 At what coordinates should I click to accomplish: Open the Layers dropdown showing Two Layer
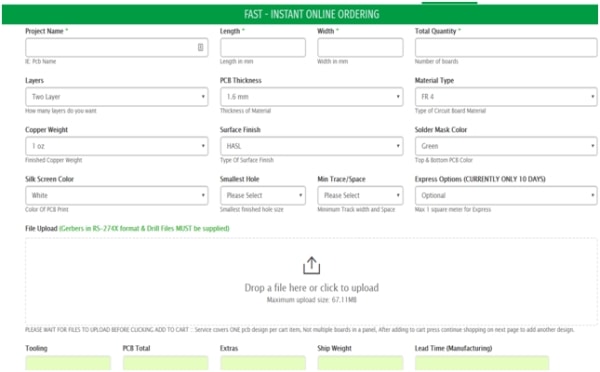[x=117, y=97]
